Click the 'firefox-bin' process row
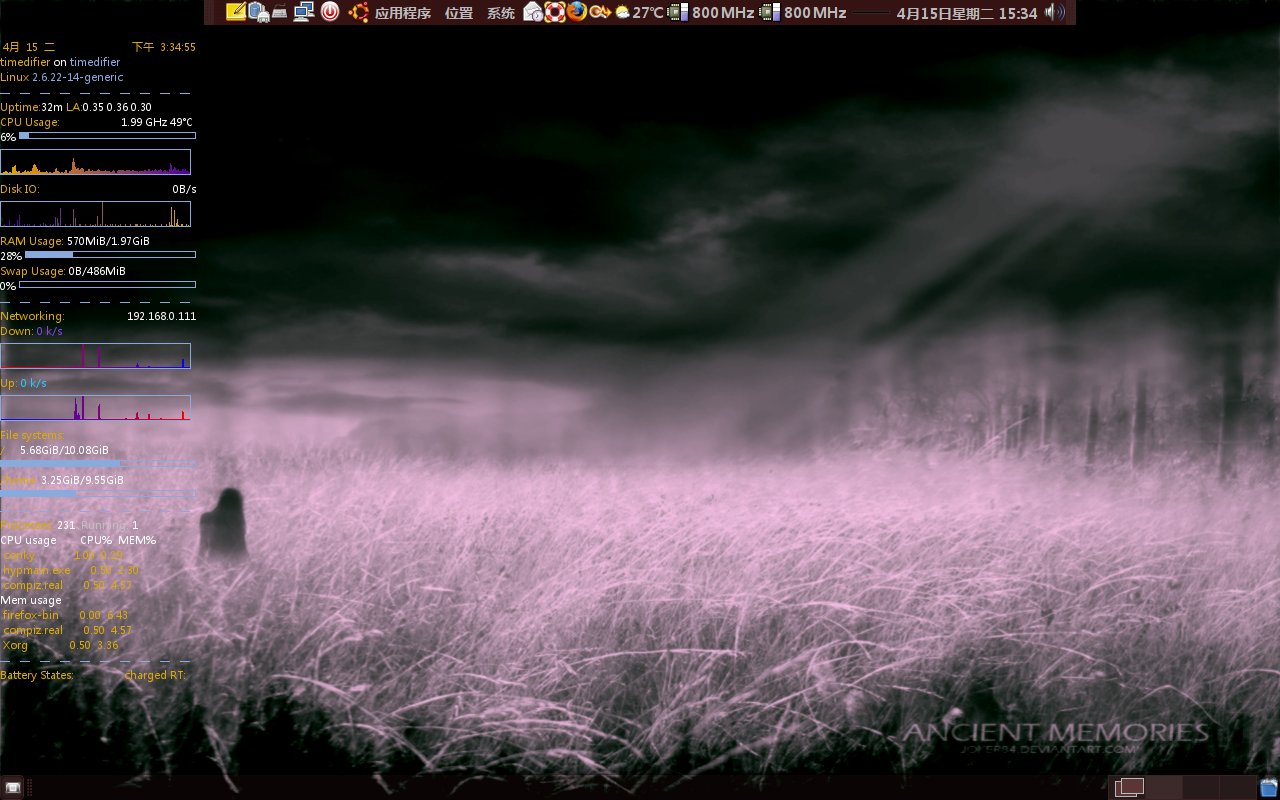Image resolution: width=1280 pixels, height=800 pixels. click(66, 615)
